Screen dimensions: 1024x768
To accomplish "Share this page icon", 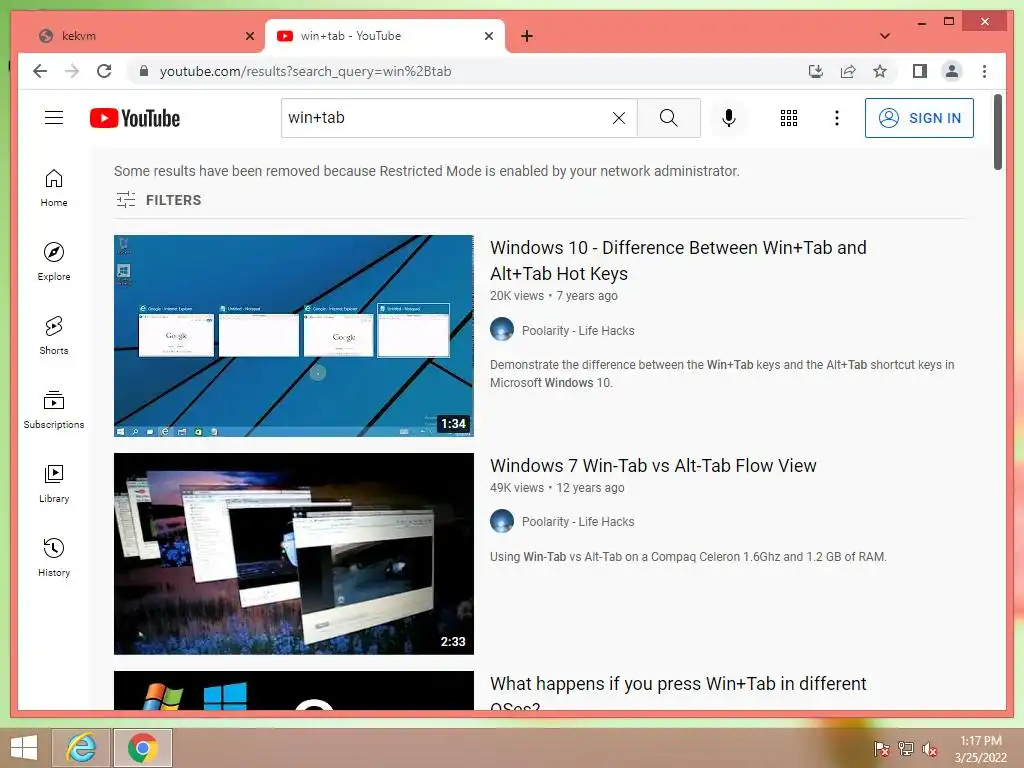I will point(848,71).
